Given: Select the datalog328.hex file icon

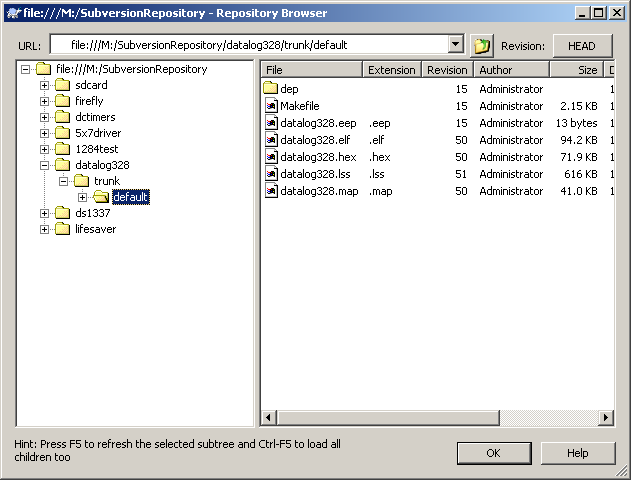Looking at the screenshot, I should point(270,157).
